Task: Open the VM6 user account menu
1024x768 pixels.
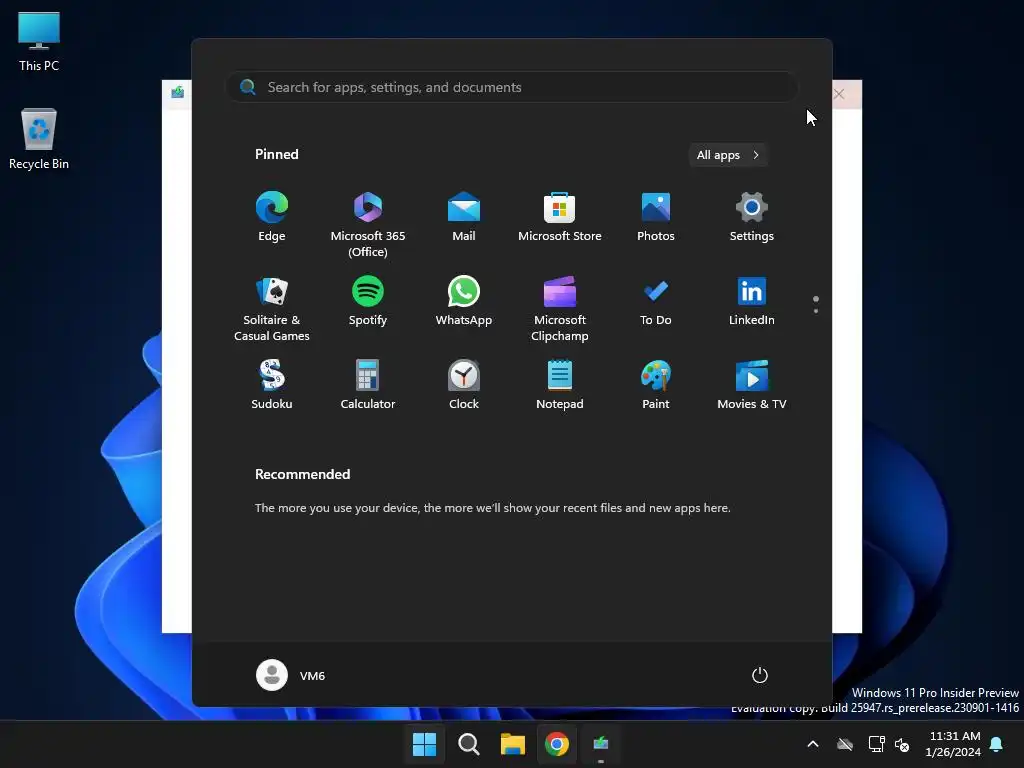Action: tap(291, 675)
